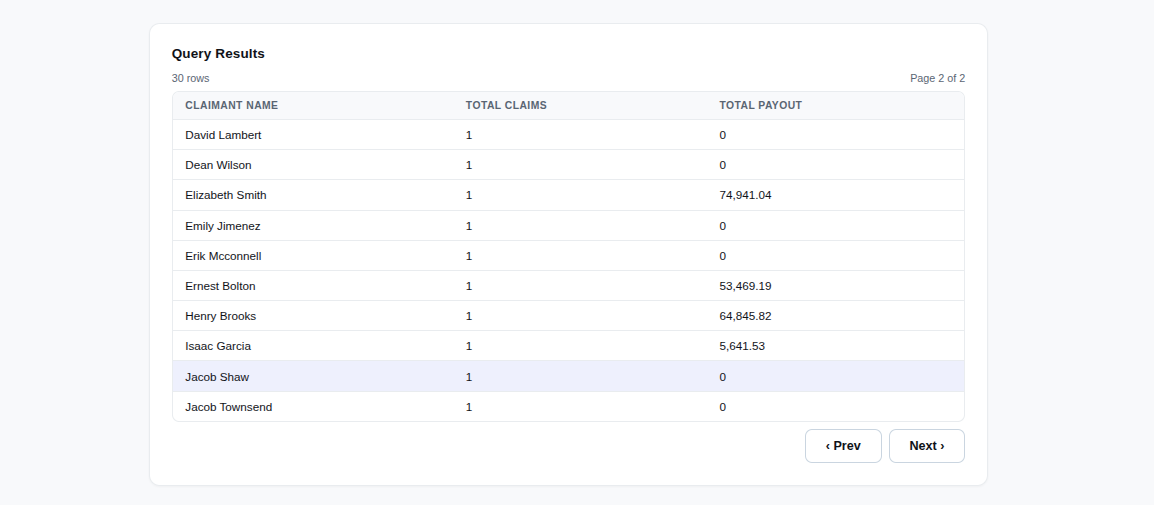Select the Jacob Townsend name cell
1154x505 pixels.
click(229, 407)
